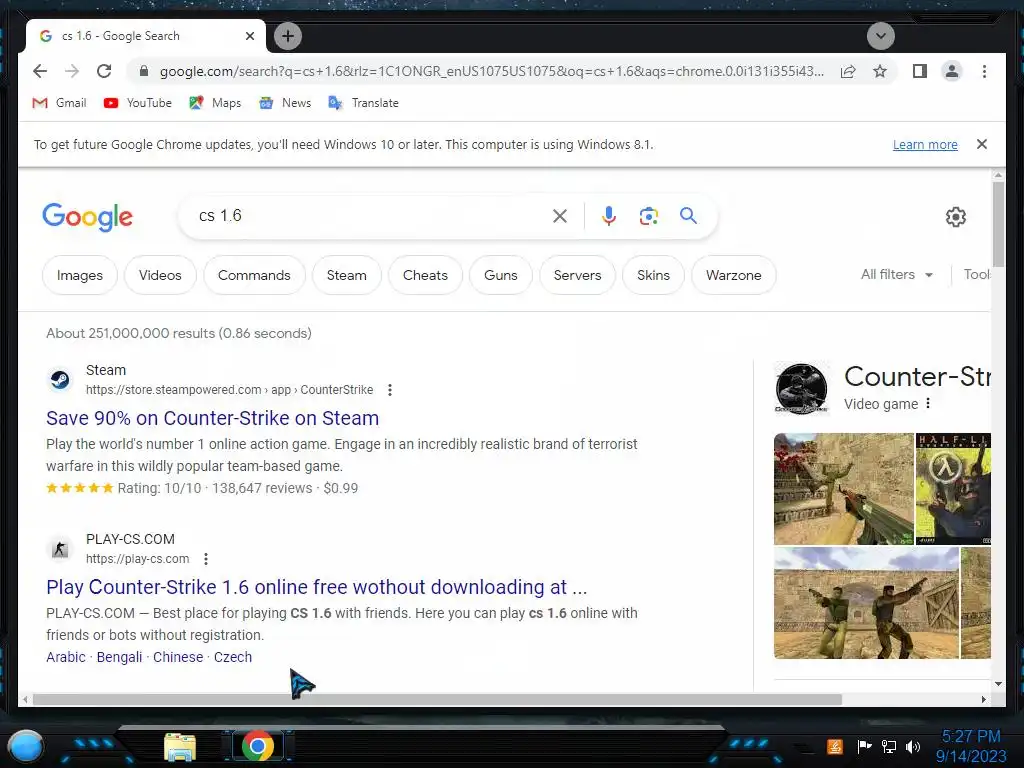The height and width of the screenshot is (768, 1024).
Task: Click the page scroll down arrow
Action: click(998, 684)
